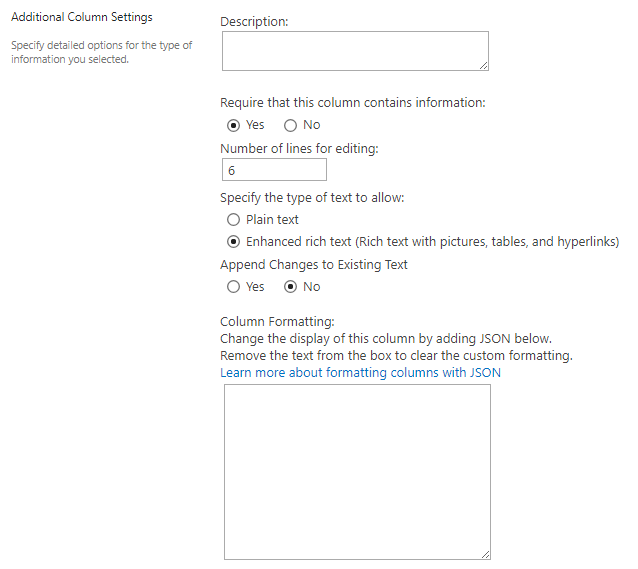The width and height of the screenshot is (638, 569).
Task: Click the Number of lines for editing label
Action: click(x=299, y=149)
